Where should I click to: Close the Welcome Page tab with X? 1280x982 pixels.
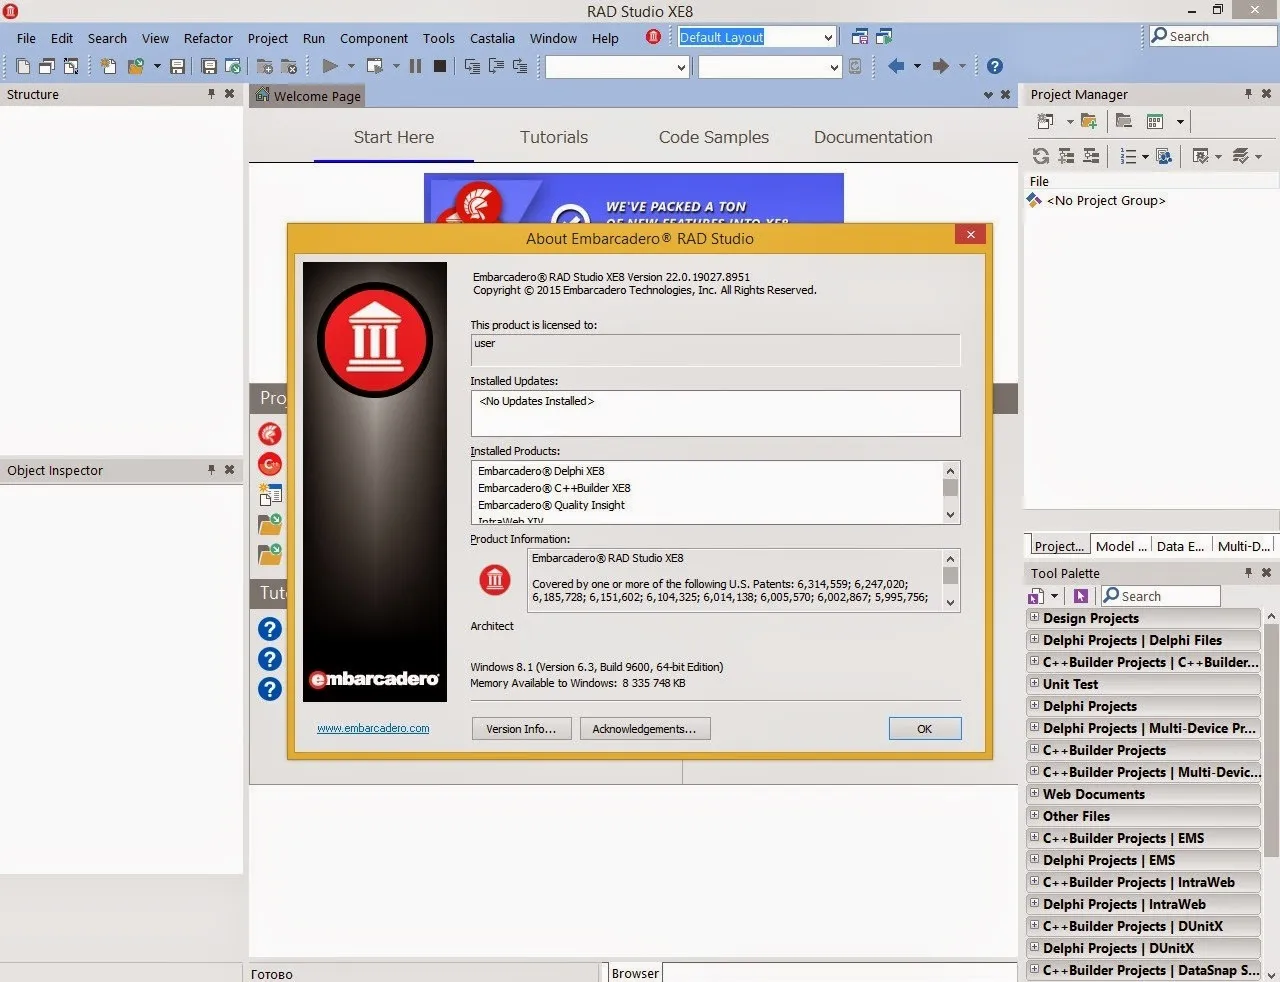coord(1006,95)
